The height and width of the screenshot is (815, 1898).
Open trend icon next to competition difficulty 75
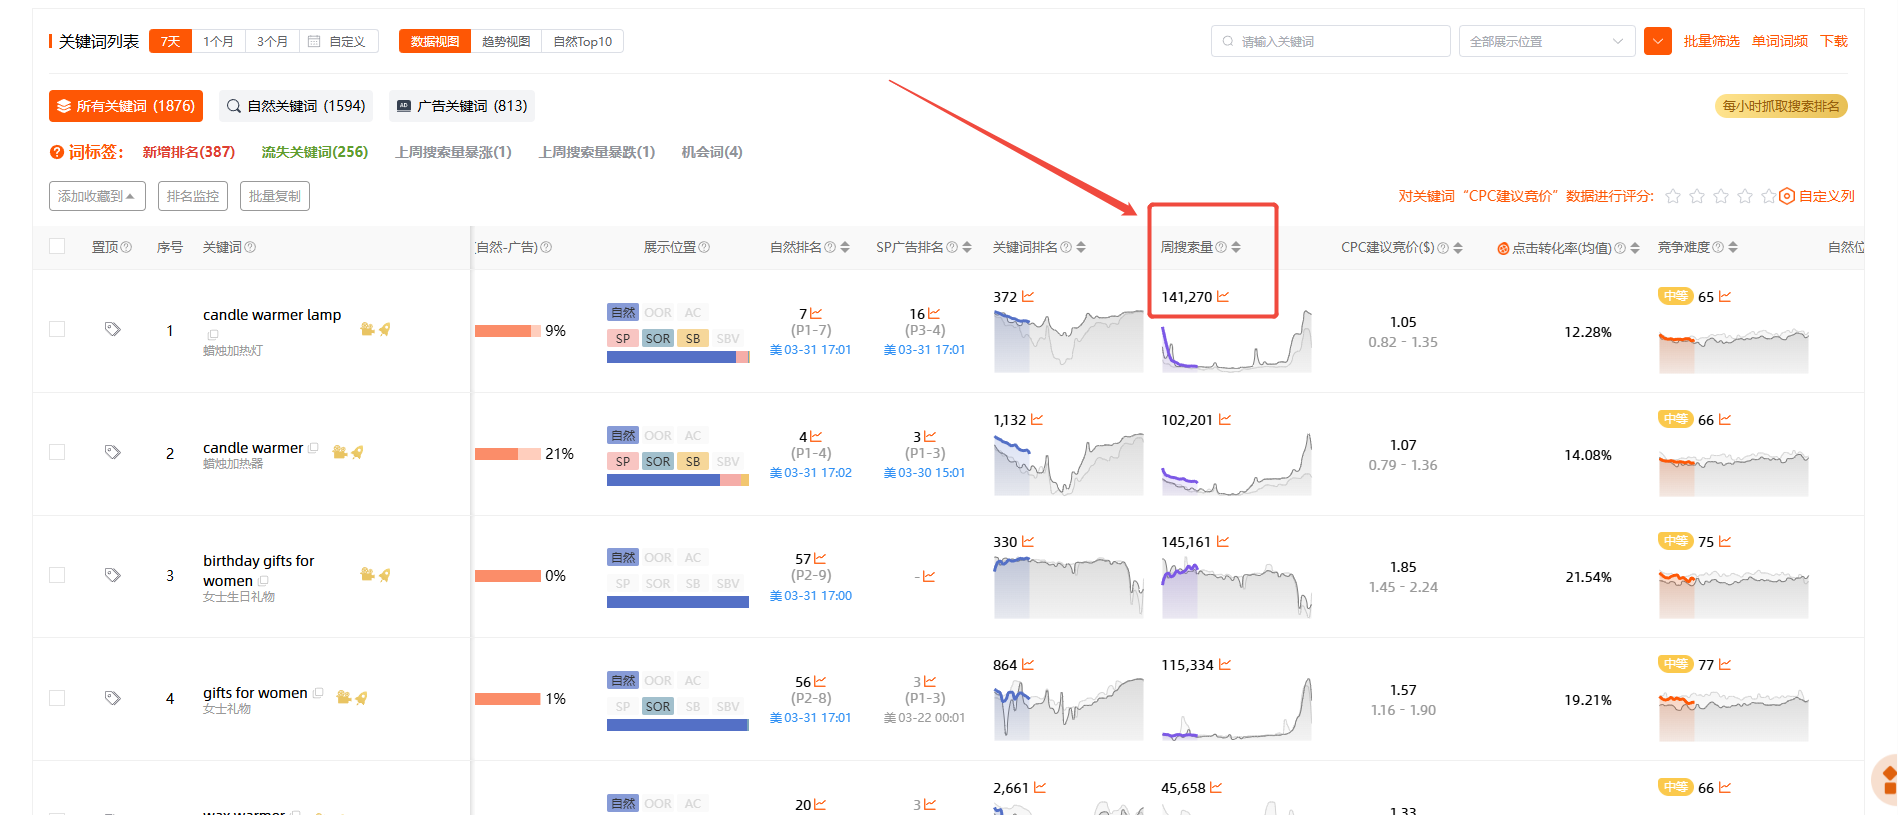[x=1725, y=542]
